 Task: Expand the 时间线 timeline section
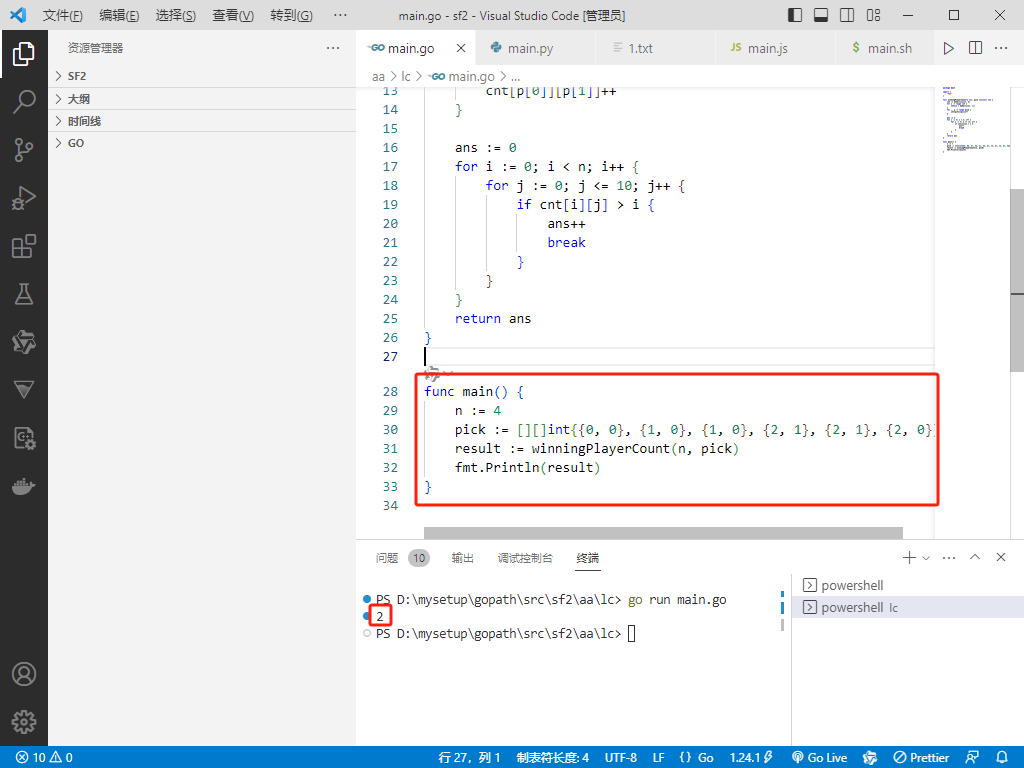coord(202,121)
